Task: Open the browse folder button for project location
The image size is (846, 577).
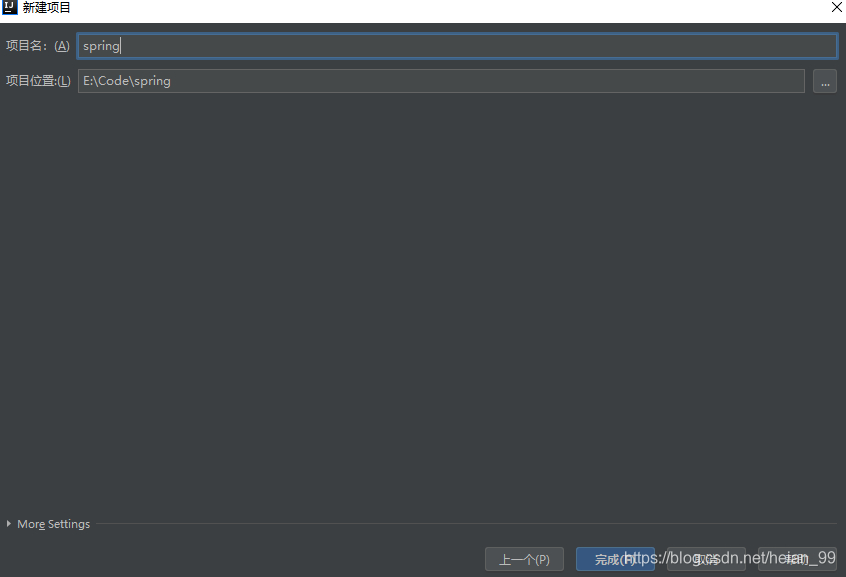Action: [824, 82]
